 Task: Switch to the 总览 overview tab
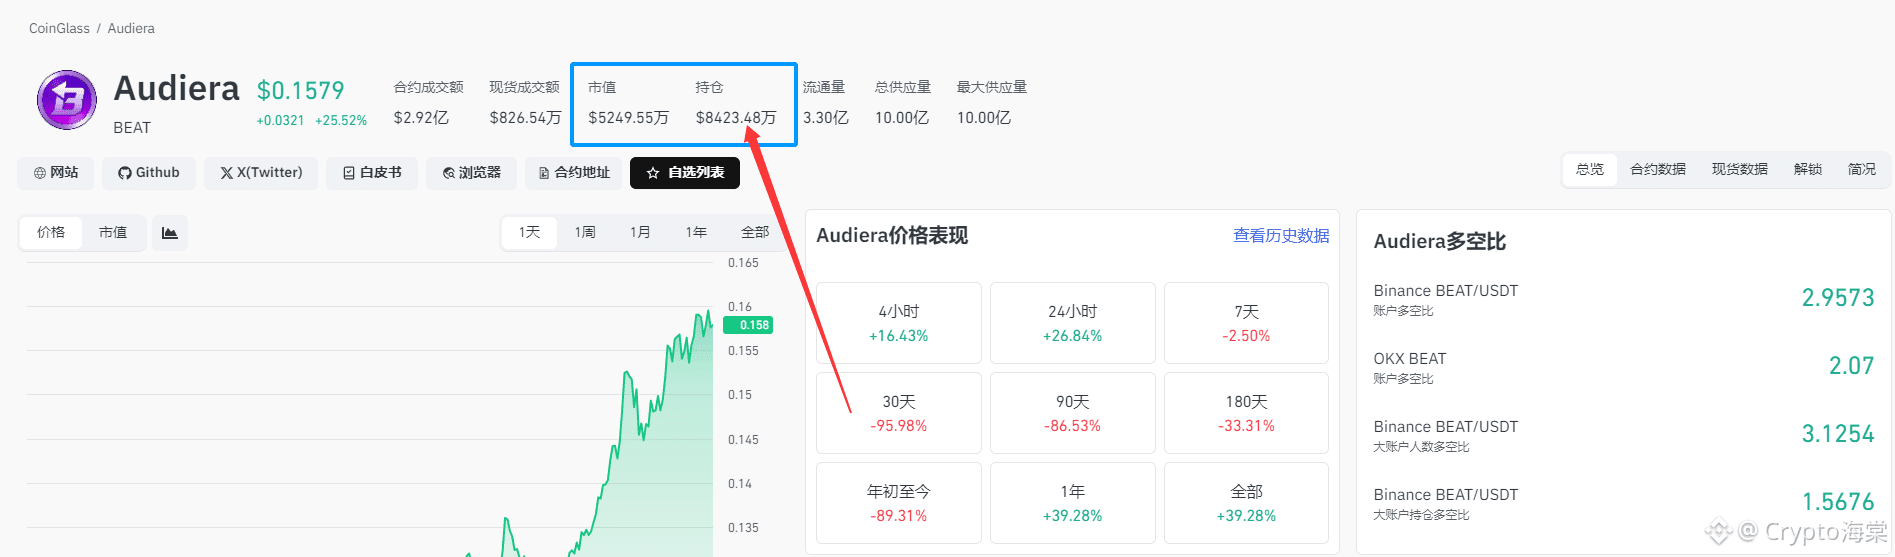click(1590, 170)
